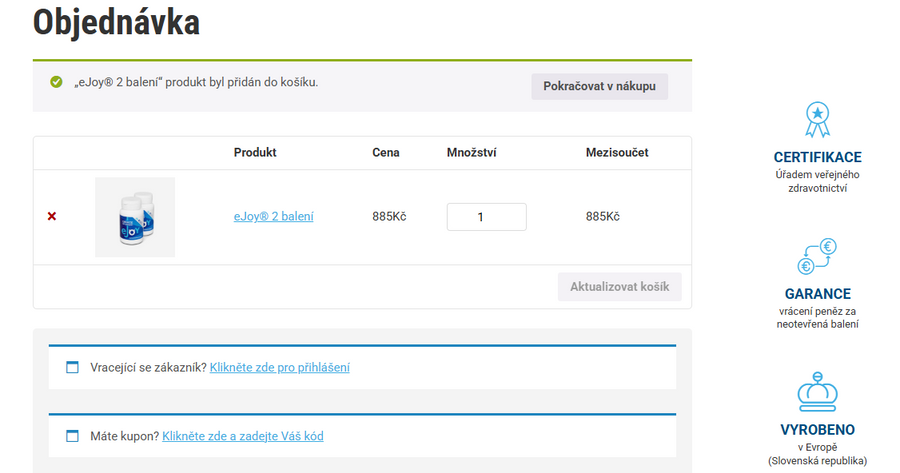Click the euro money-back guarantee icon

(x=817, y=257)
